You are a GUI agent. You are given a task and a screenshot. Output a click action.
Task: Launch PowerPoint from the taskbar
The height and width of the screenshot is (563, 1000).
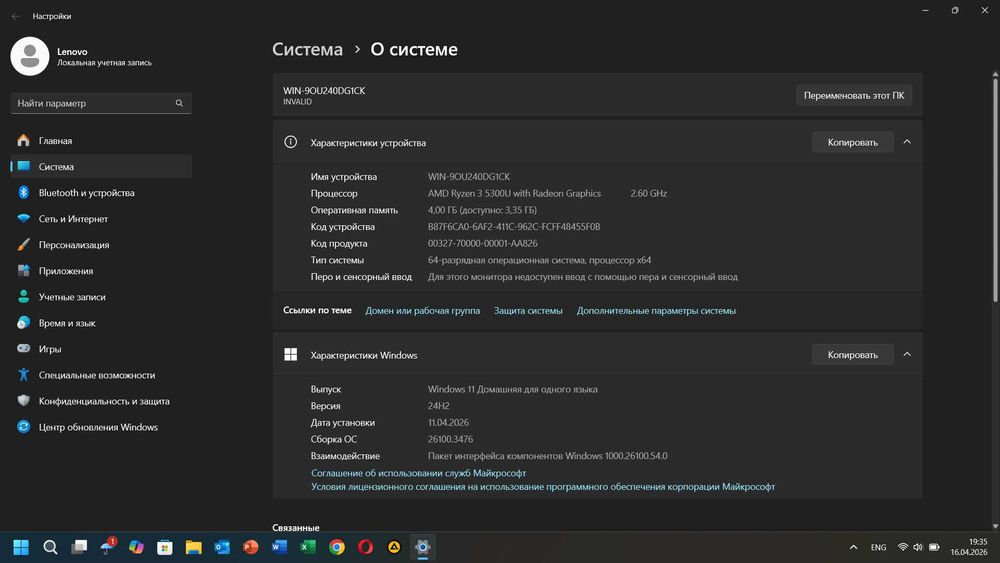pos(251,547)
